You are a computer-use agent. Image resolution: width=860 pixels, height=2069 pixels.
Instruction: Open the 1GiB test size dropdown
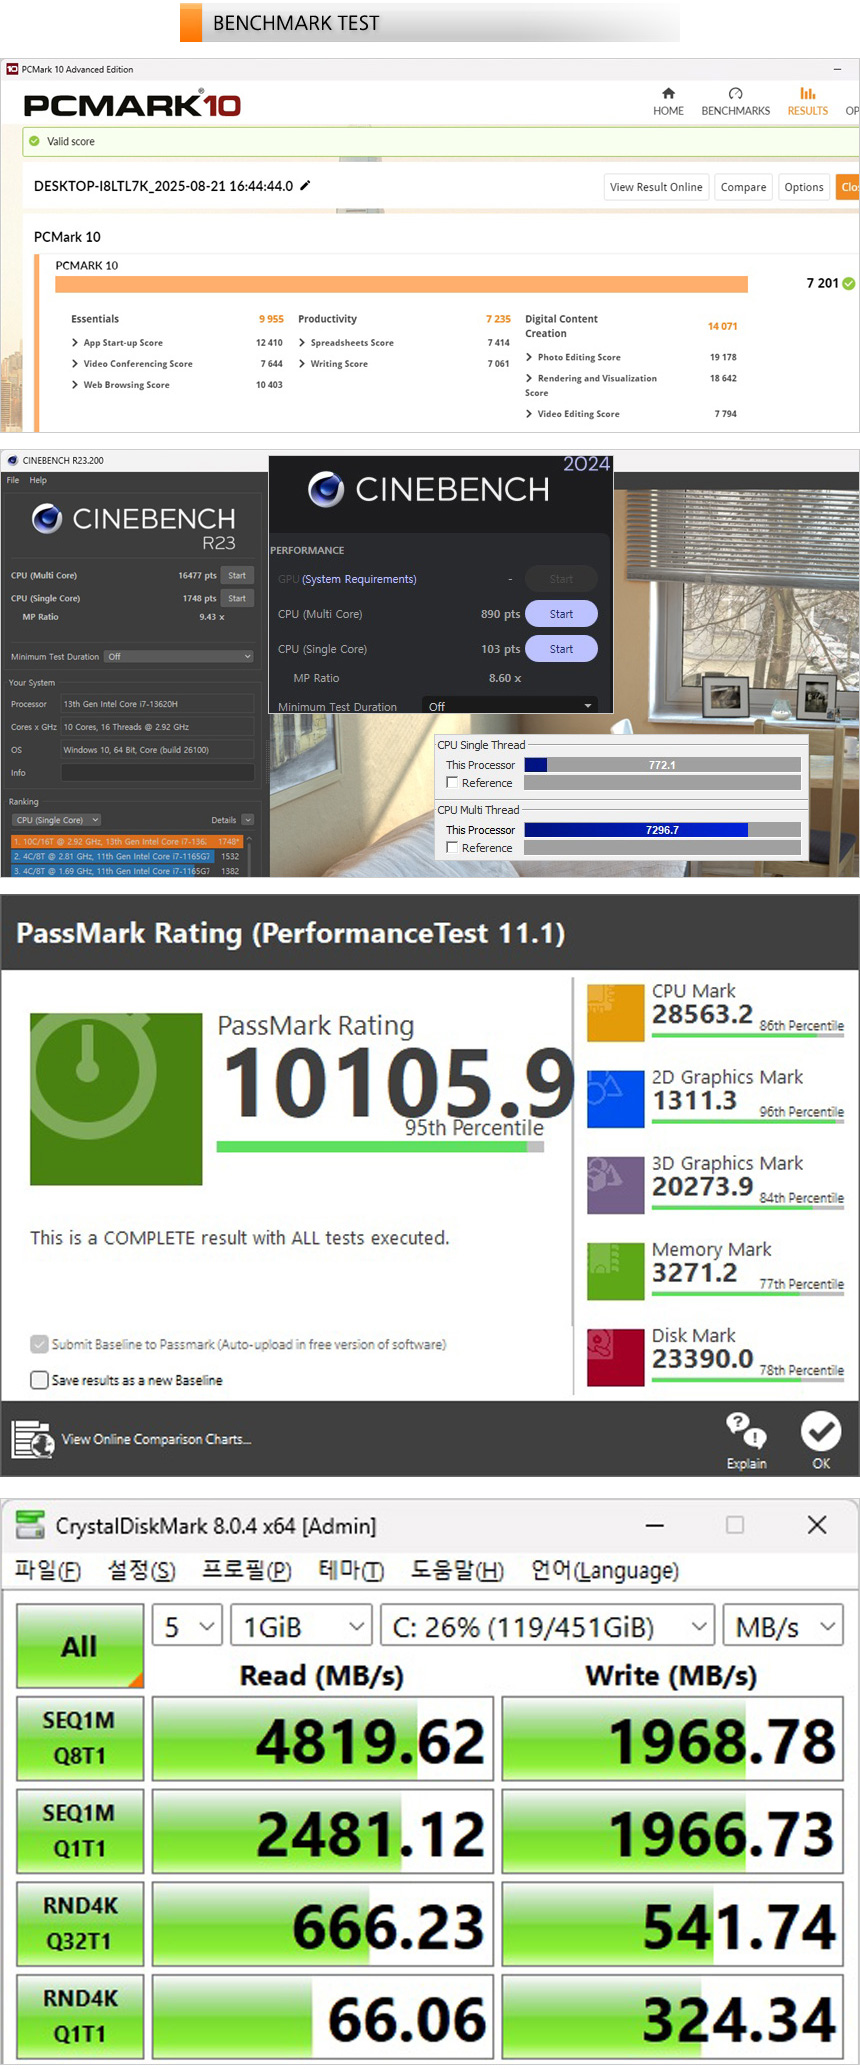[x=301, y=1627]
